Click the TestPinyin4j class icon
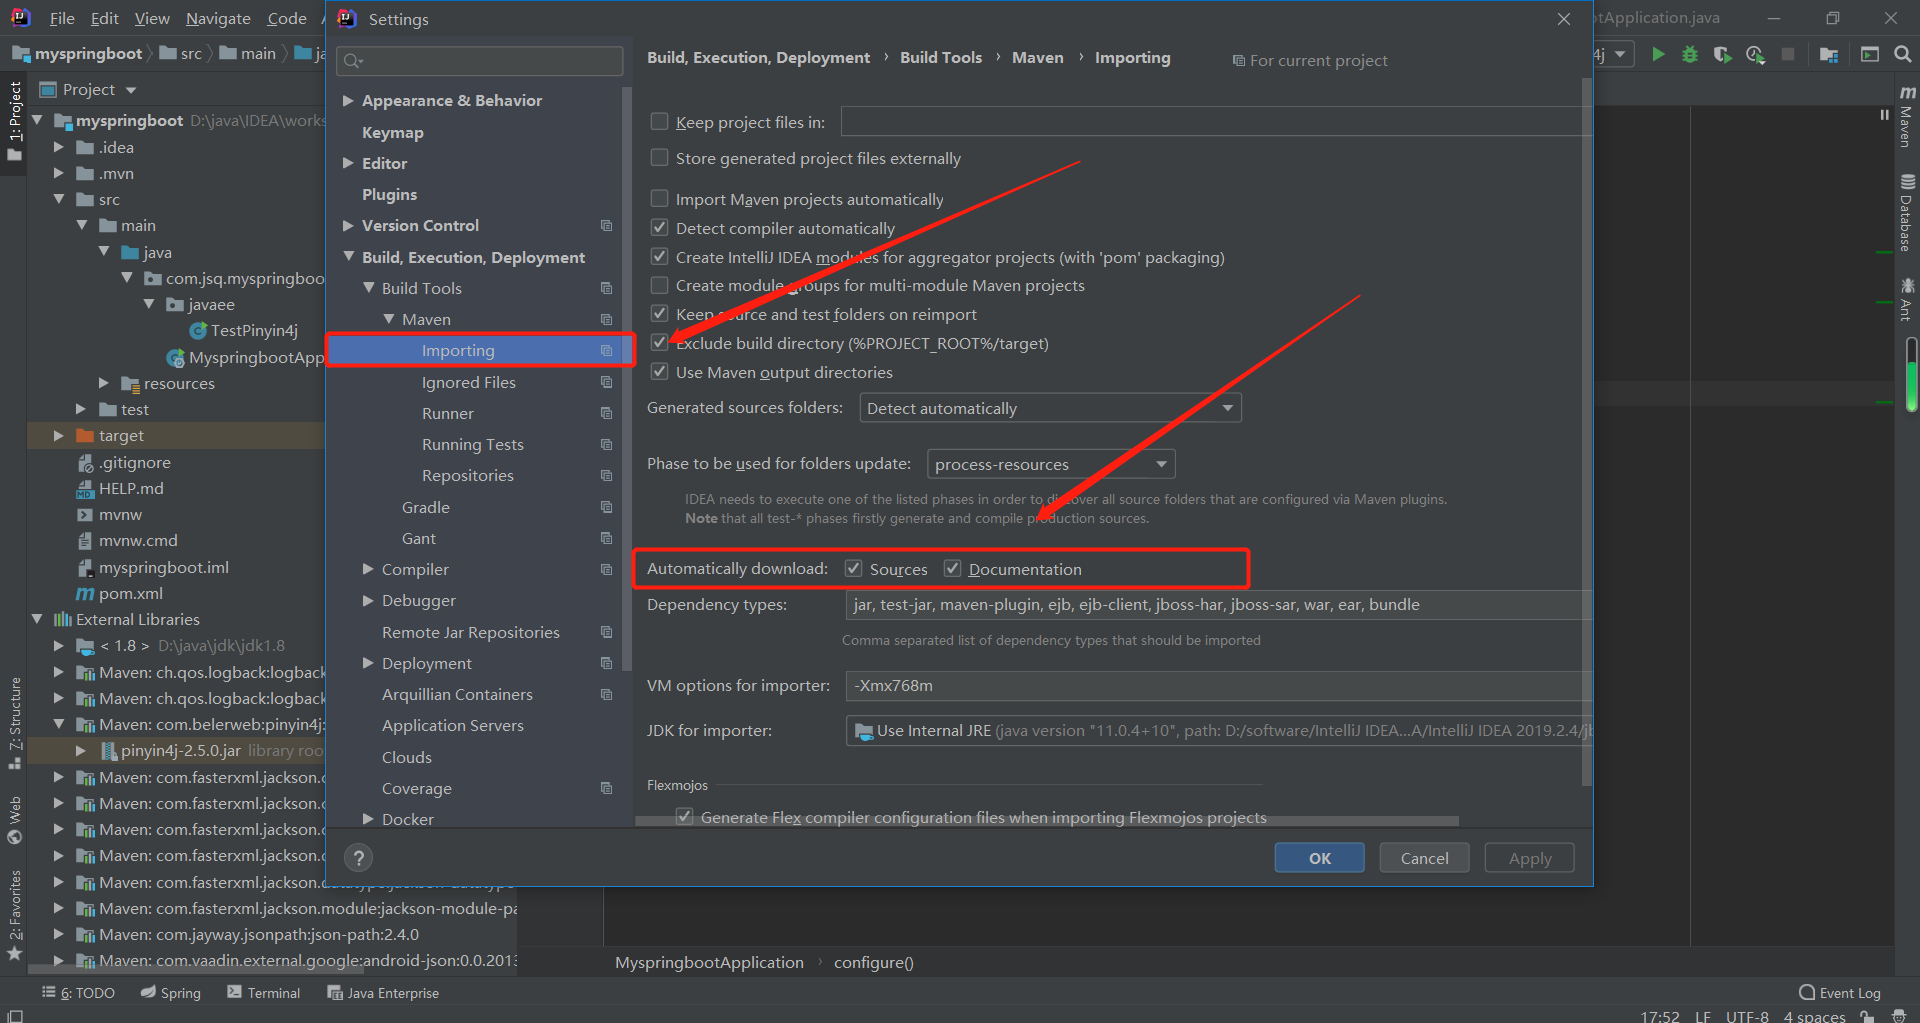This screenshot has height=1023, width=1920. (x=198, y=330)
